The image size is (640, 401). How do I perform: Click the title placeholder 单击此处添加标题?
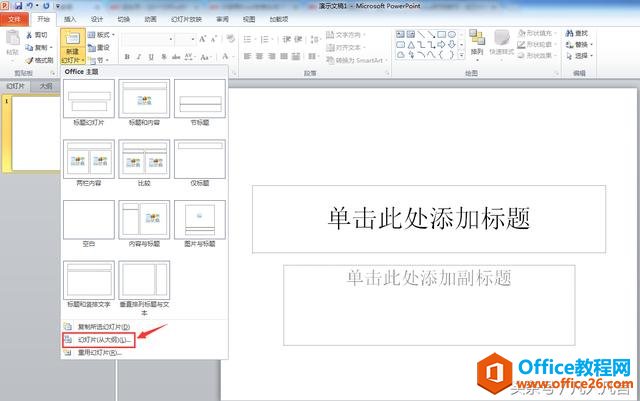tap(429, 218)
